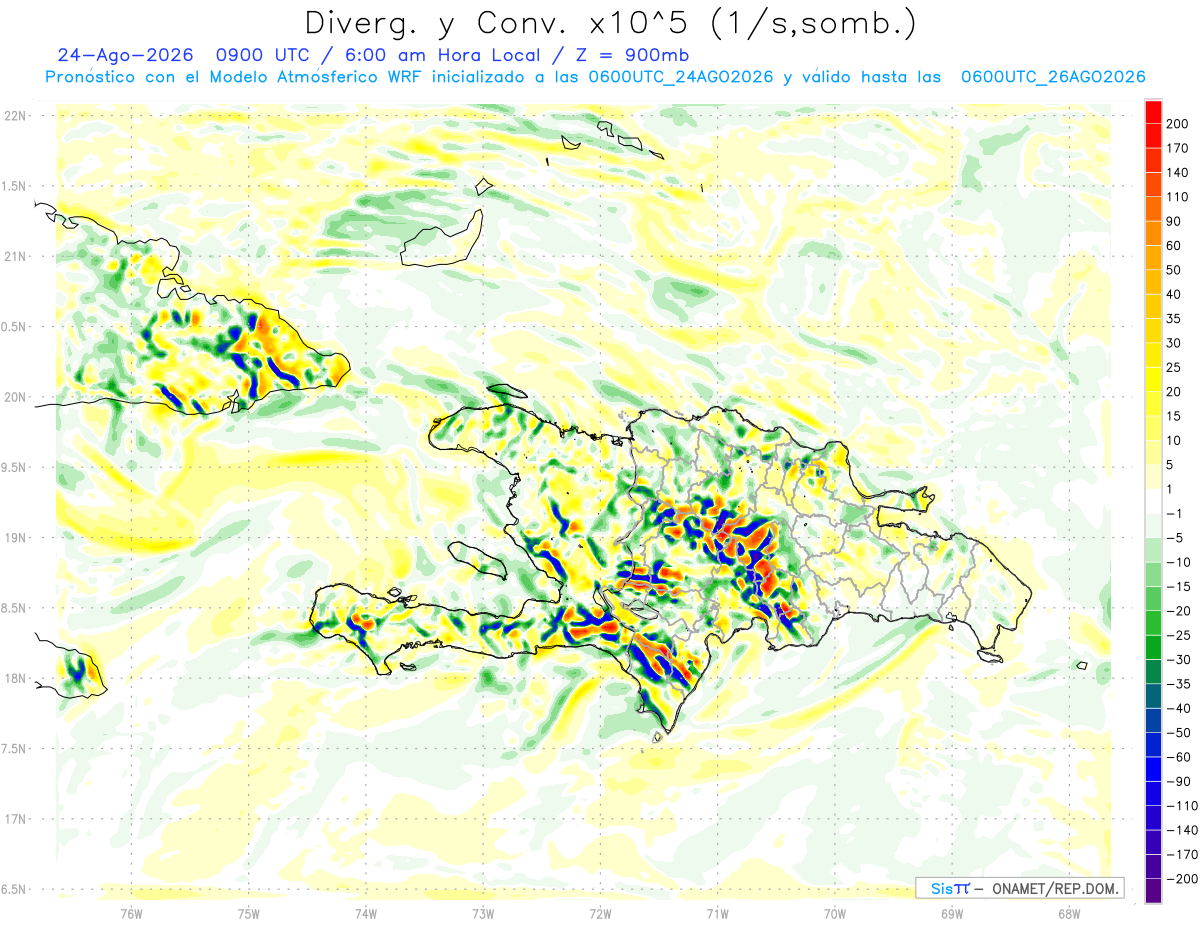Click the initialization time '0600UTC_24AGO2026'
The width and height of the screenshot is (1200, 927).
pyautogui.click(x=681, y=77)
